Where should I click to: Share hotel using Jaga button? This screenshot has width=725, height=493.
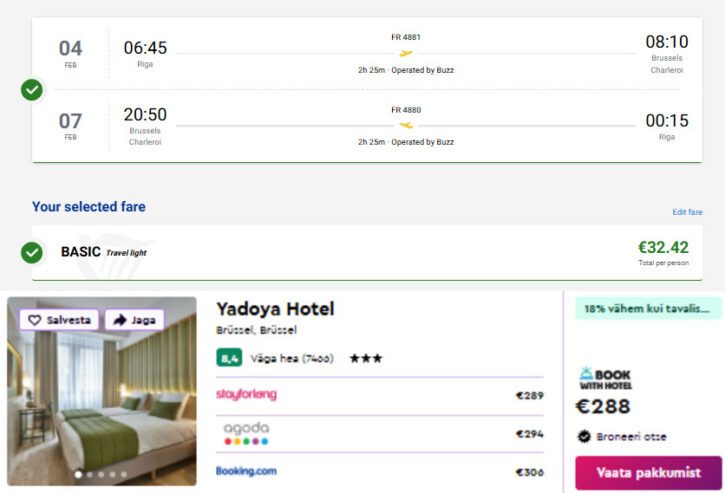[x=134, y=320]
